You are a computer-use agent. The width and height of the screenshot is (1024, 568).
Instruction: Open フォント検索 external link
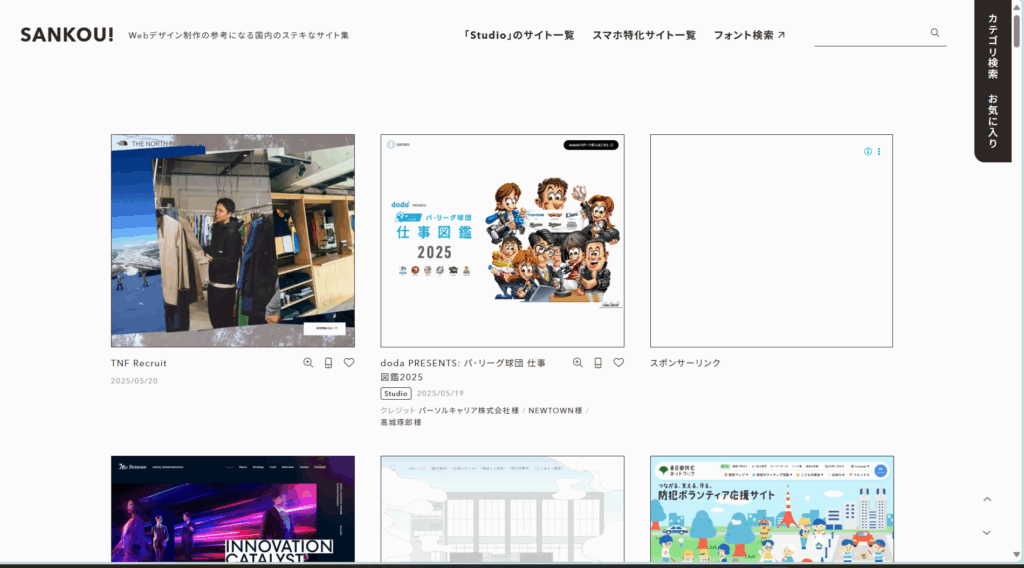[749, 35]
